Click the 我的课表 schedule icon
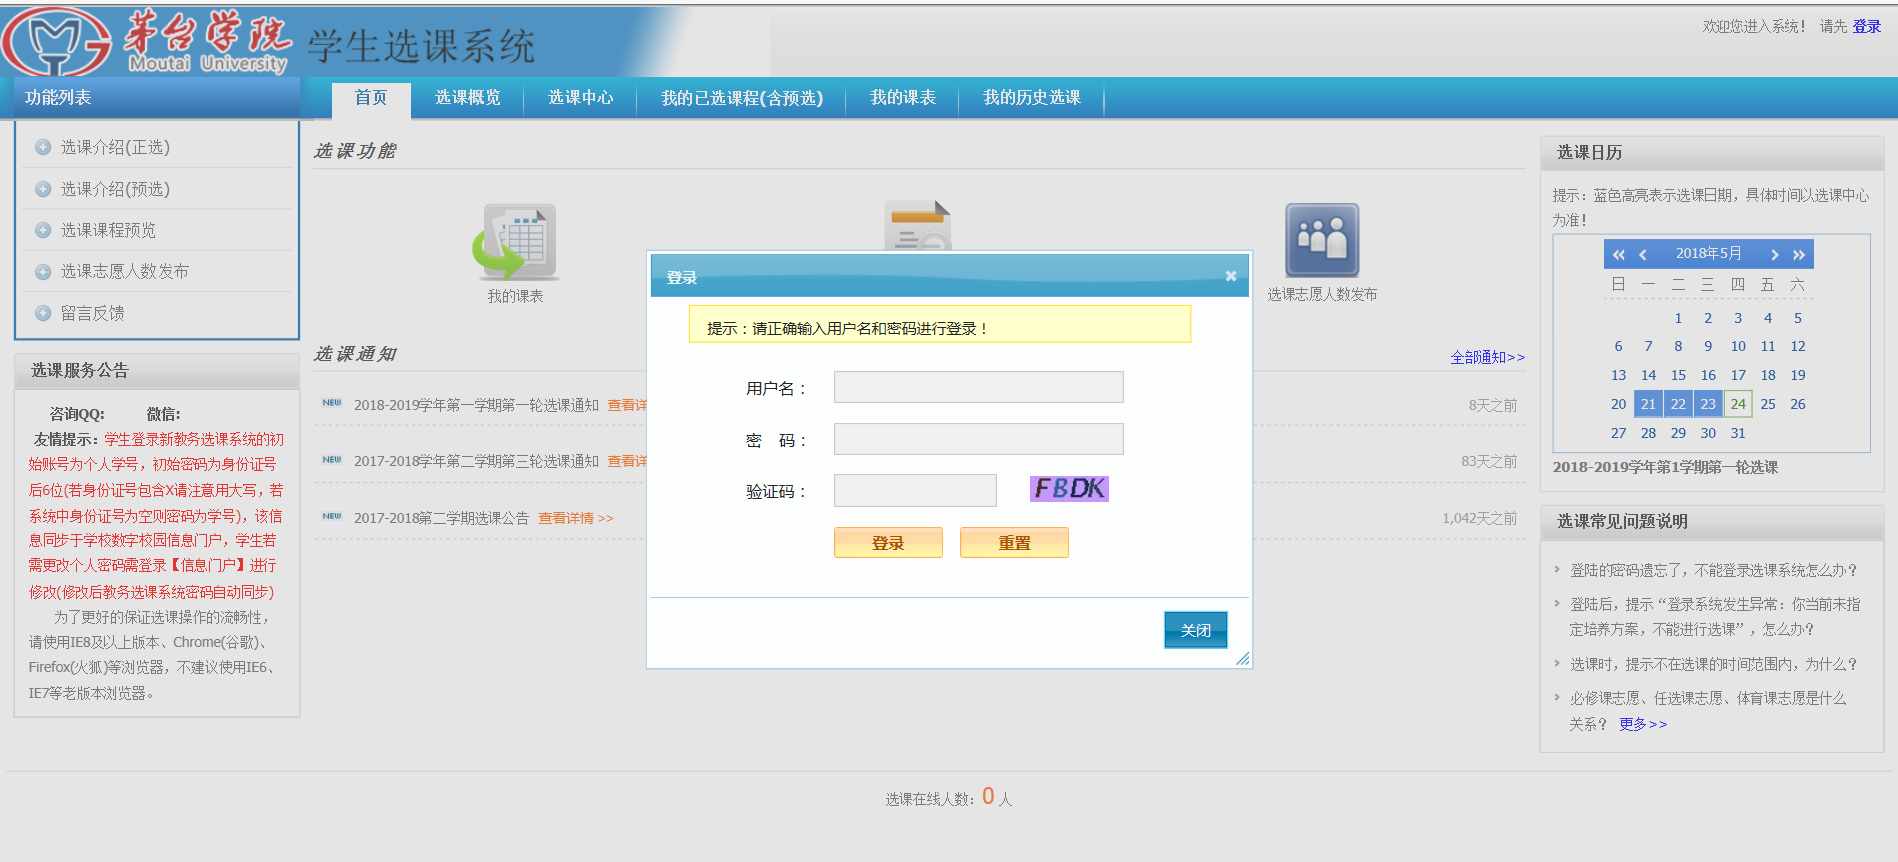This screenshot has width=1898, height=862. coord(515,243)
